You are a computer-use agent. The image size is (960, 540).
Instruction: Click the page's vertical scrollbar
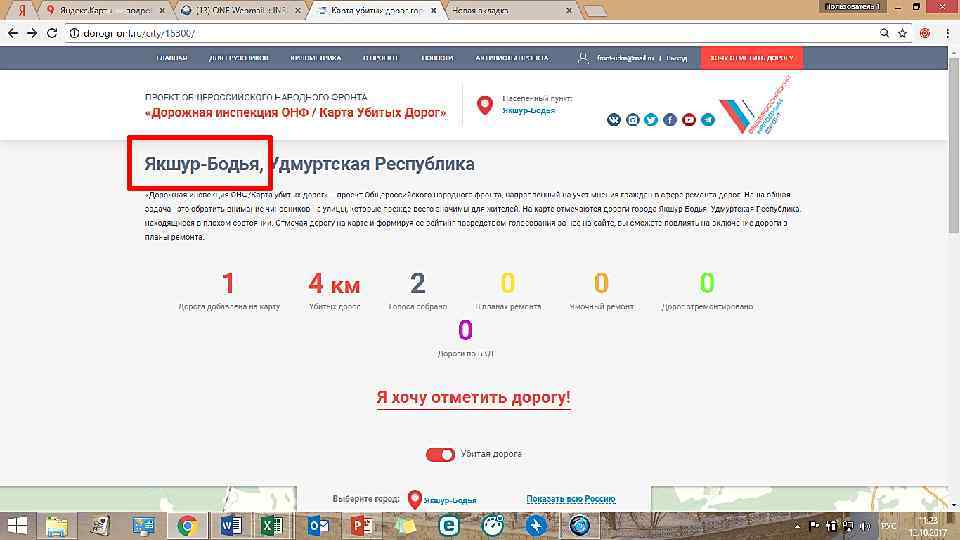[953, 144]
